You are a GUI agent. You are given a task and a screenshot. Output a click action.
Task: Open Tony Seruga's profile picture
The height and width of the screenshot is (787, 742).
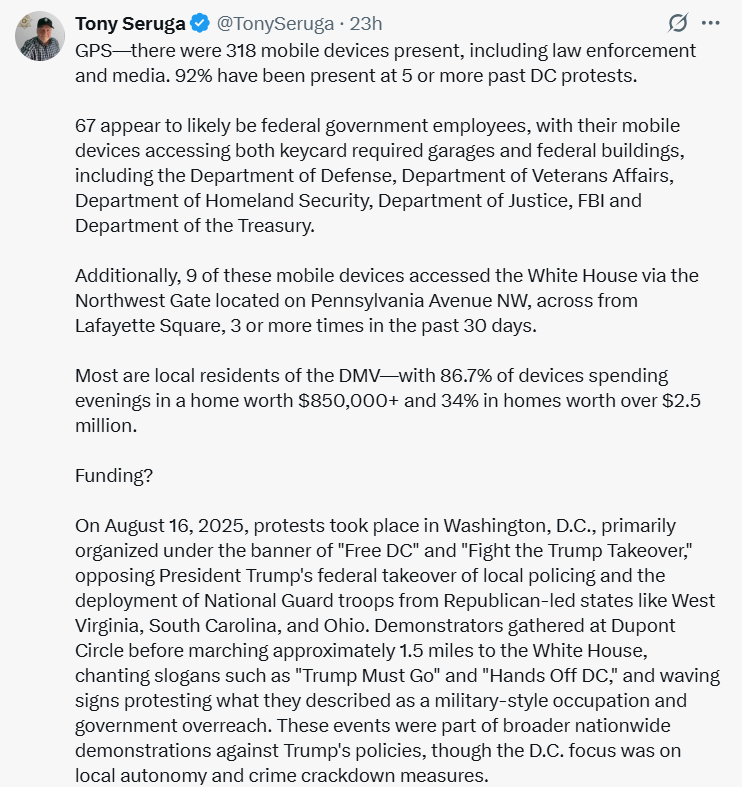point(40,37)
